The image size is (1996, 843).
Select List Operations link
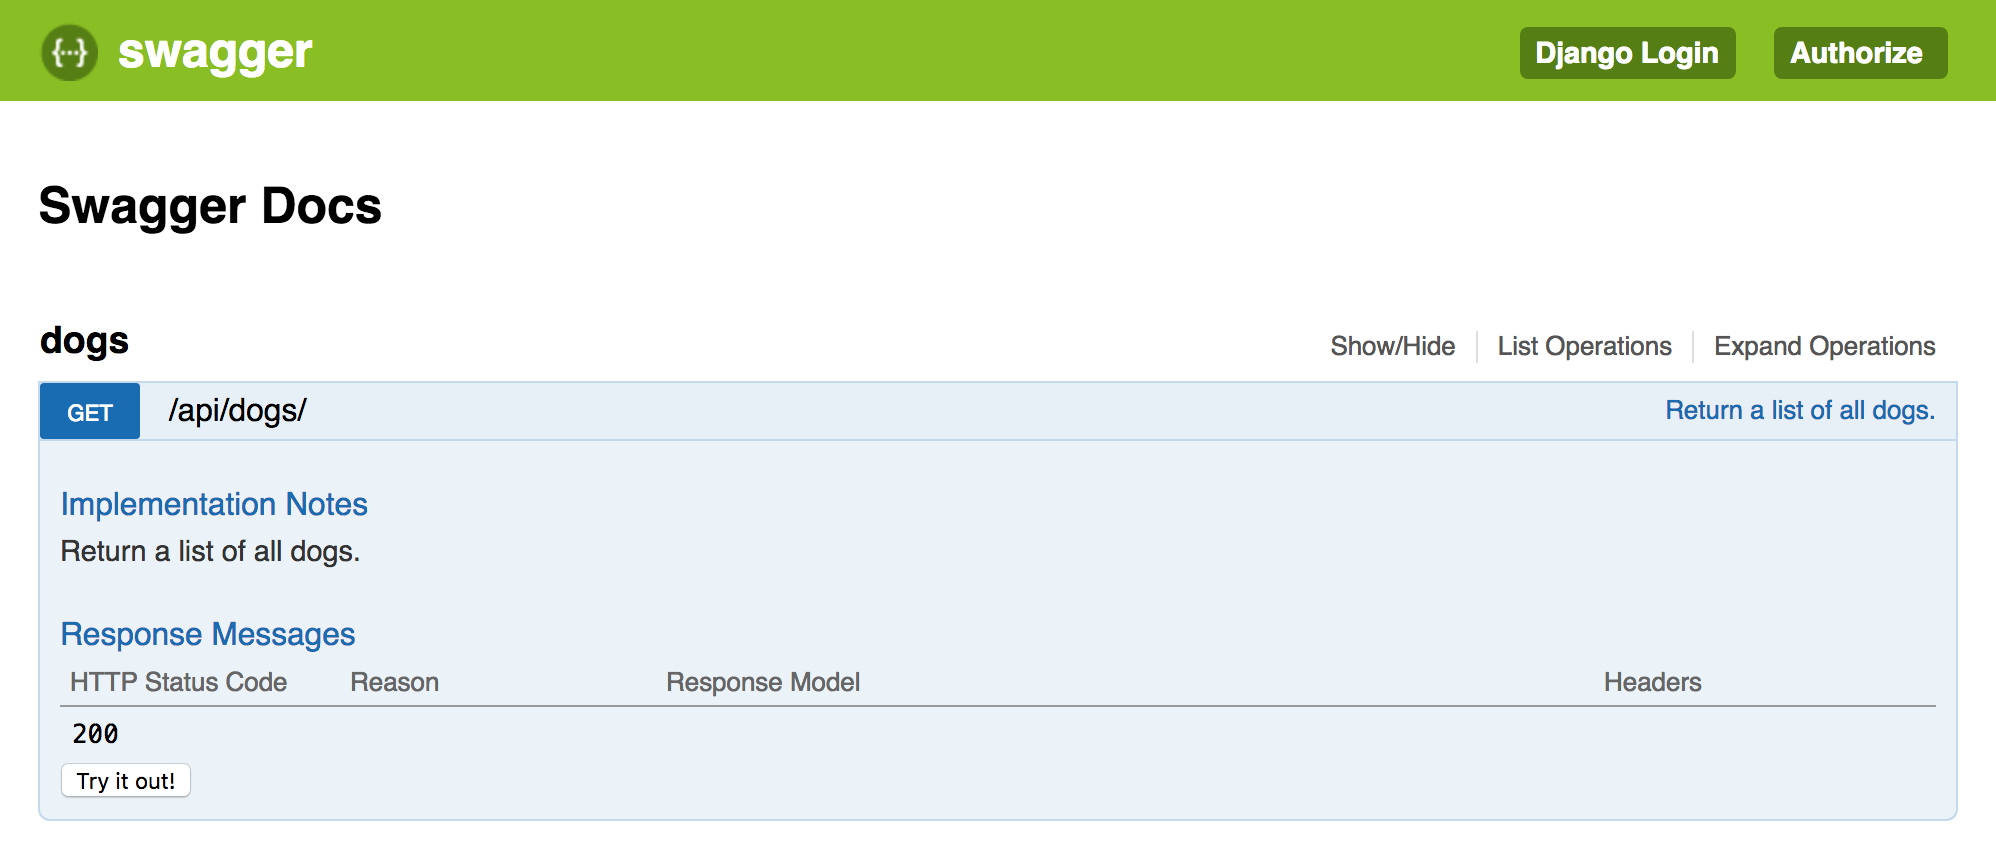tap(1584, 346)
